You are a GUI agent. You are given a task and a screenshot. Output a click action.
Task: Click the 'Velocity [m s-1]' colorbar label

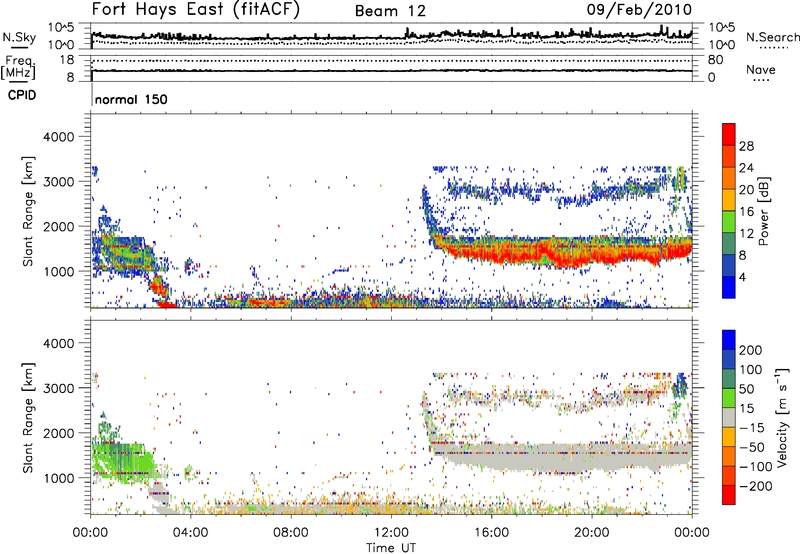(x=783, y=417)
